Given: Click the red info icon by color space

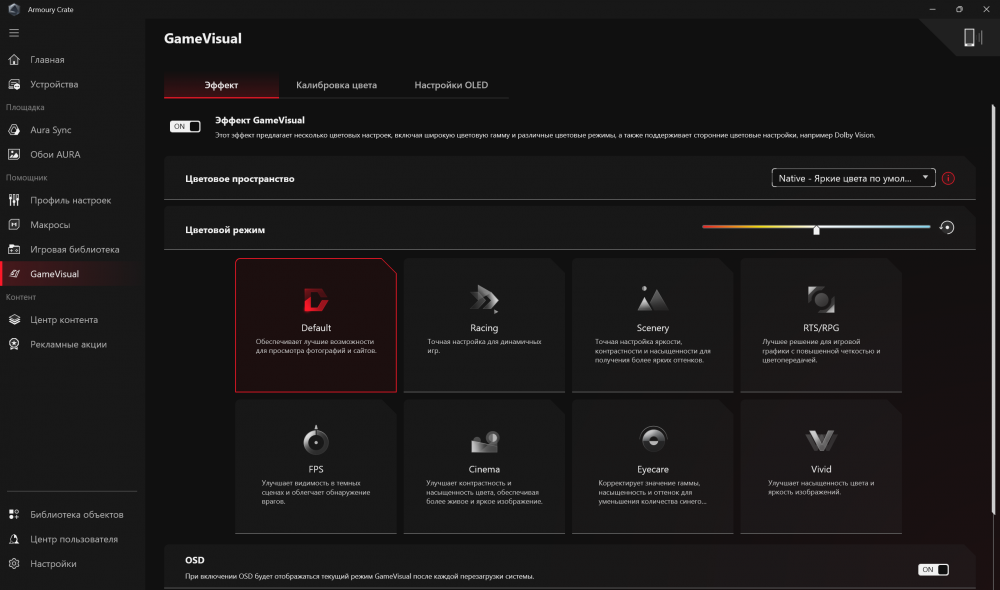Looking at the screenshot, I should 948,179.
